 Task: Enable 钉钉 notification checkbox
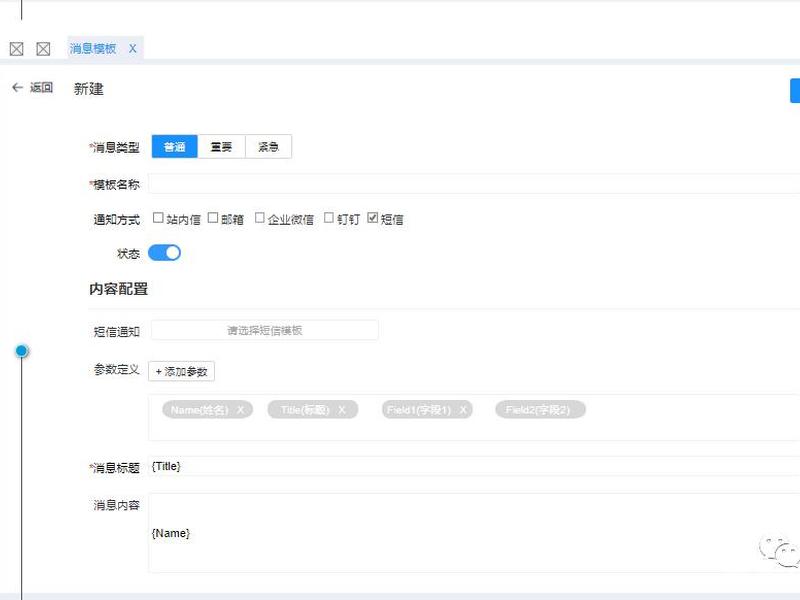coord(329,218)
